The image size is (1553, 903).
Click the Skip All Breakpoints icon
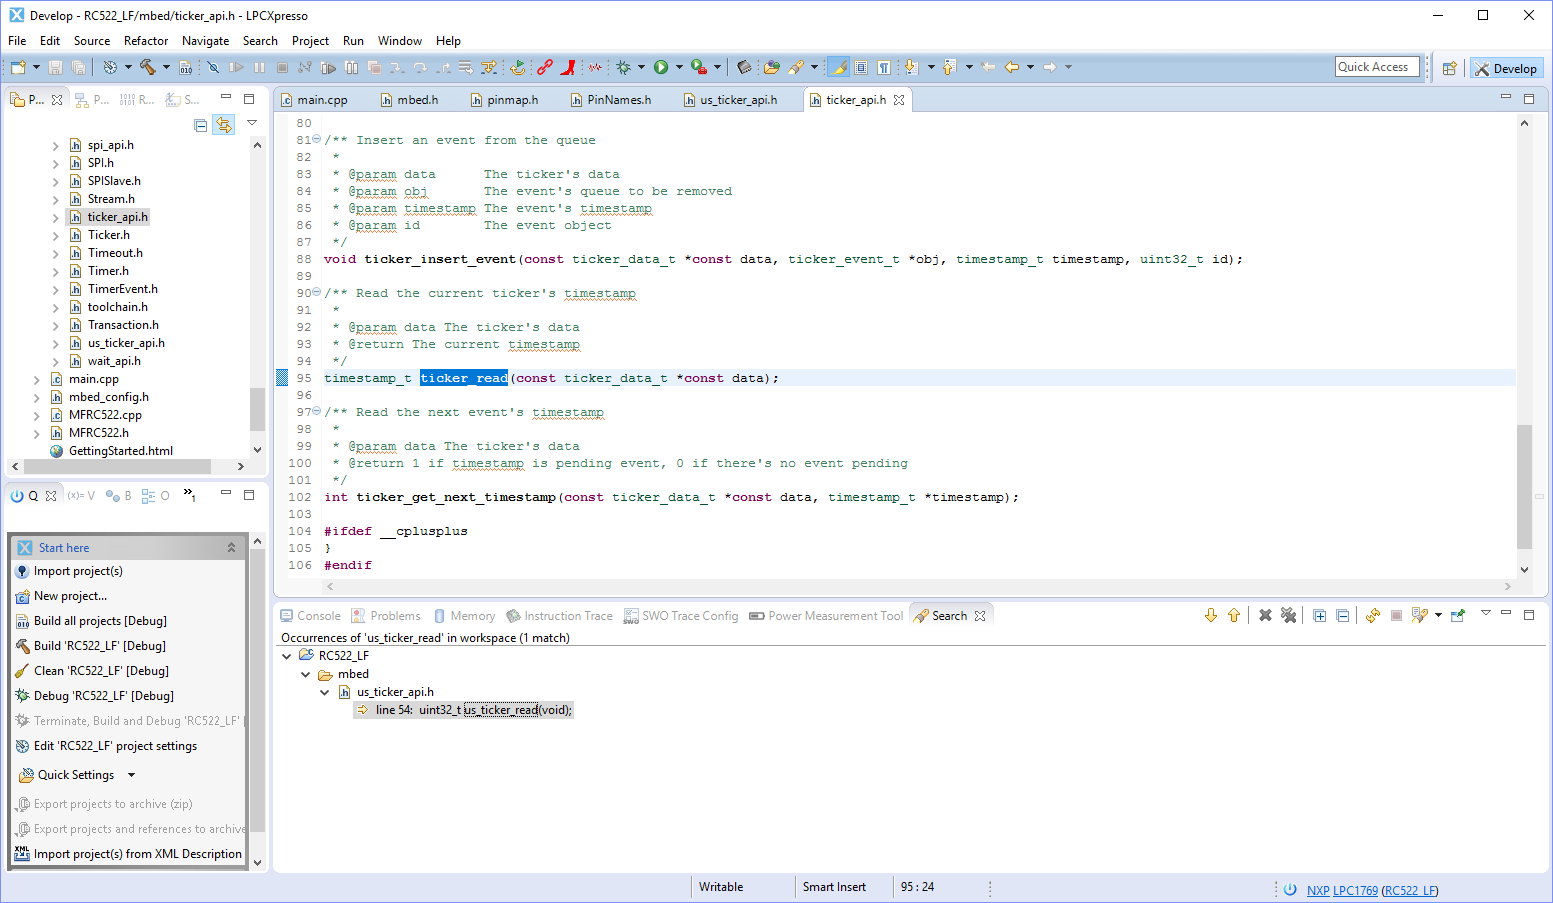point(213,67)
